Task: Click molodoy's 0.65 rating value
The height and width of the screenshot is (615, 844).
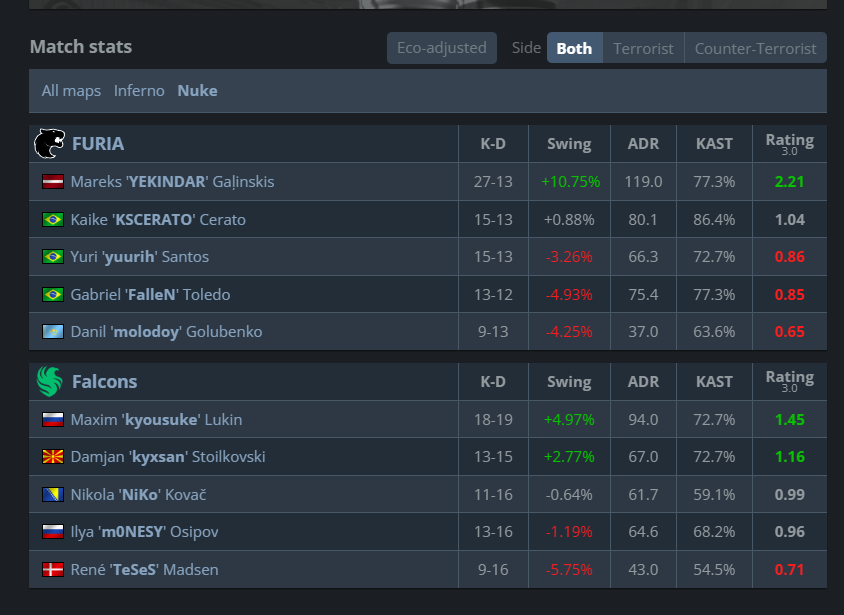Action: click(790, 331)
